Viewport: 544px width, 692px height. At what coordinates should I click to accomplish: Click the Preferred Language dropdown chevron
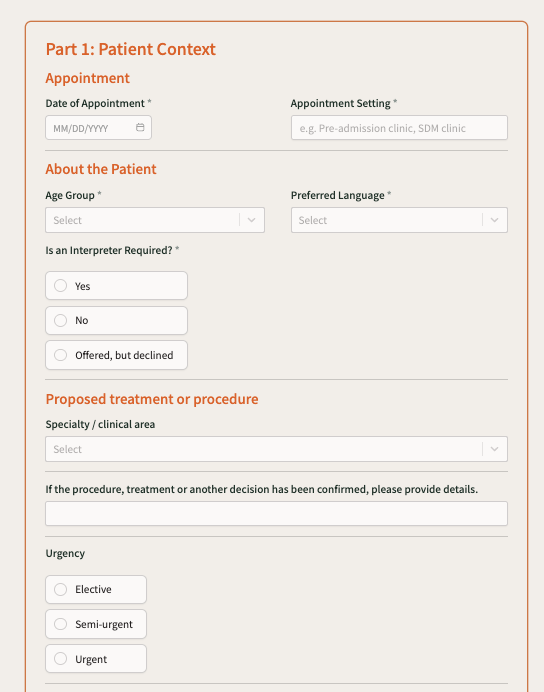tap(495, 220)
